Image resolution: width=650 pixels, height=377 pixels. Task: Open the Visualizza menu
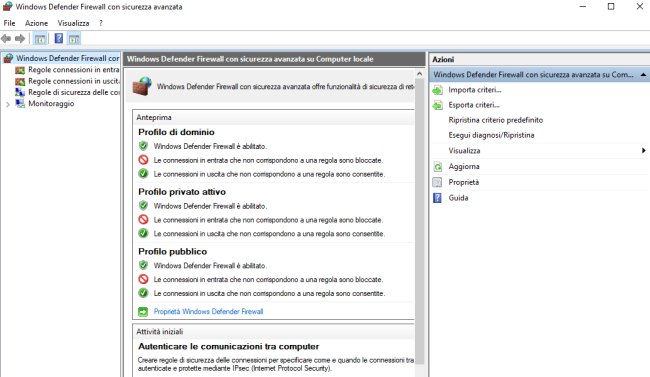(x=73, y=23)
